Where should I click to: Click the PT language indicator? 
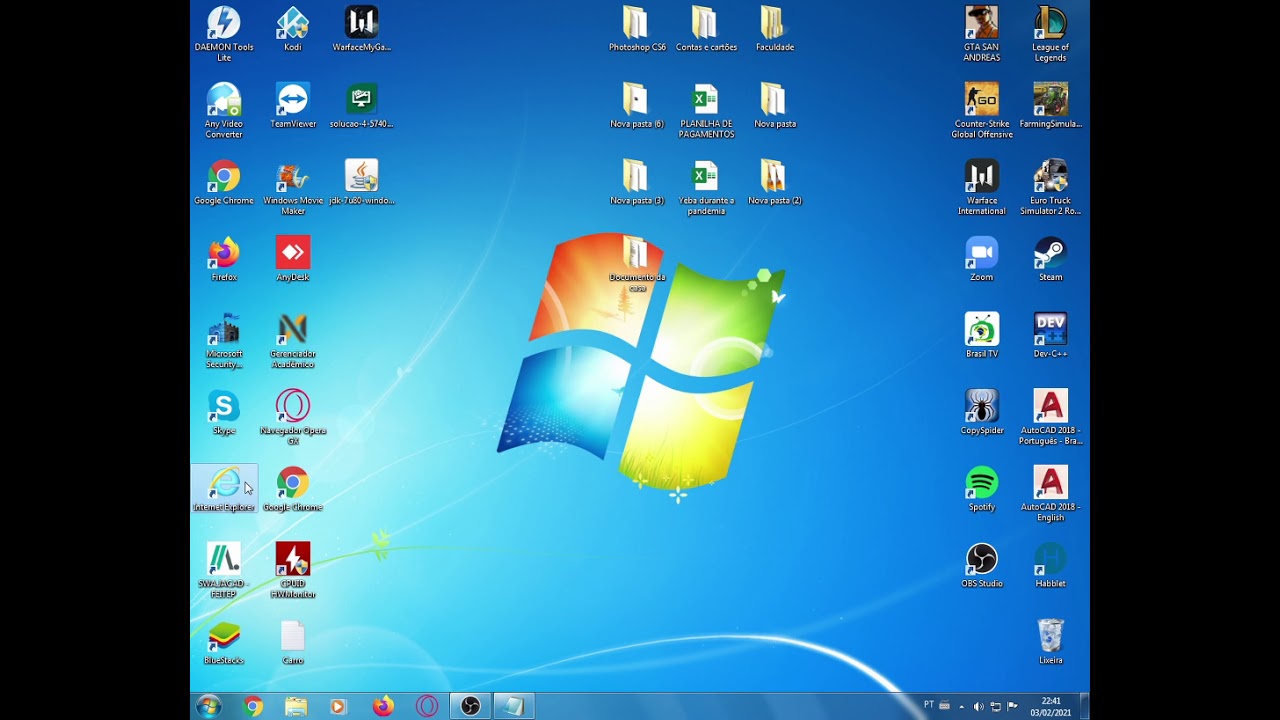[x=929, y=705]
